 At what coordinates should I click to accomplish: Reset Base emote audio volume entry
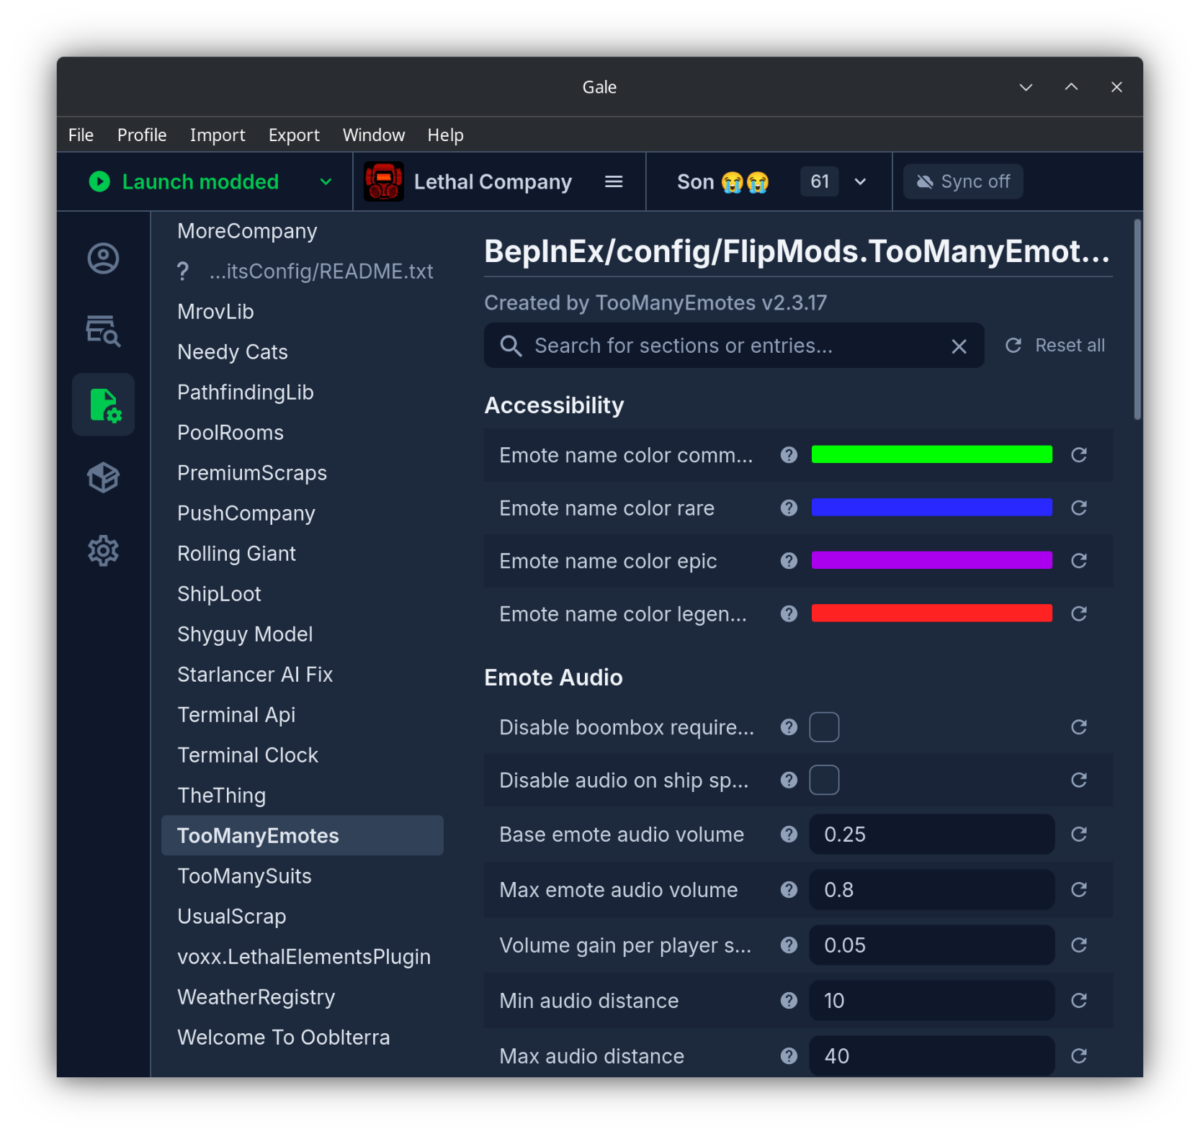click(x=1079, y=834)
